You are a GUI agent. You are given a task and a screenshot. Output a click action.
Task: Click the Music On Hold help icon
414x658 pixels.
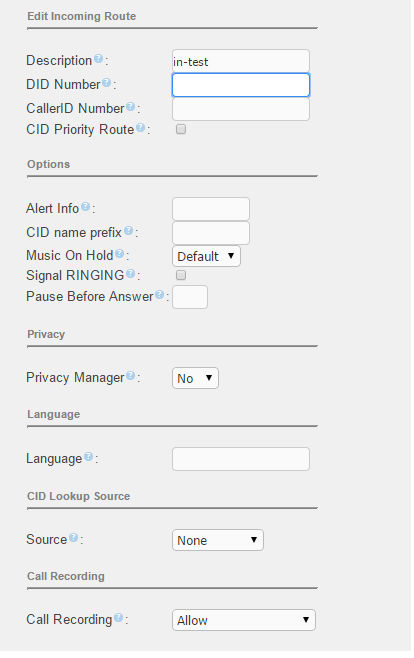[120, 253]
